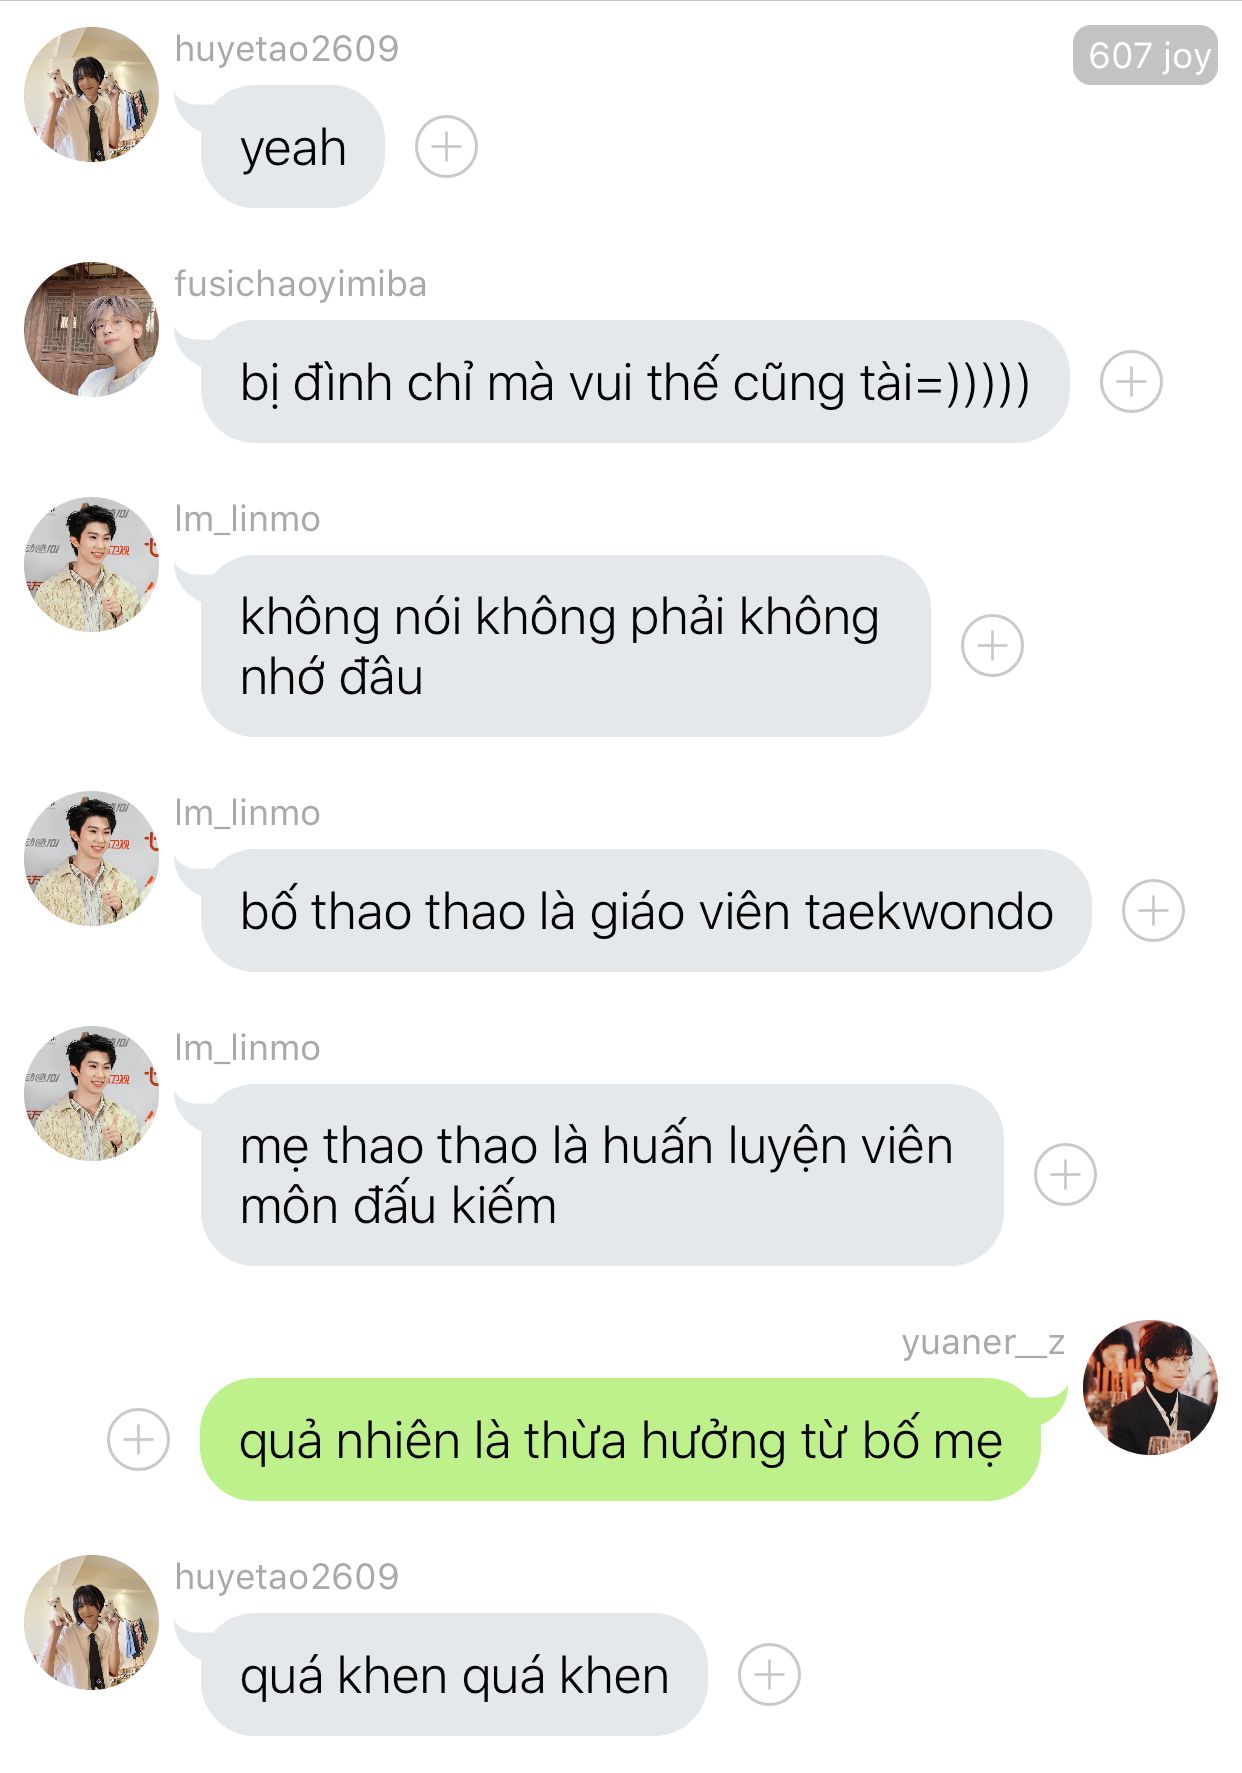Tap plus icon next to "không nói không phải" bubble
The image size is (1242, 1773).
(x=992, y=646)
